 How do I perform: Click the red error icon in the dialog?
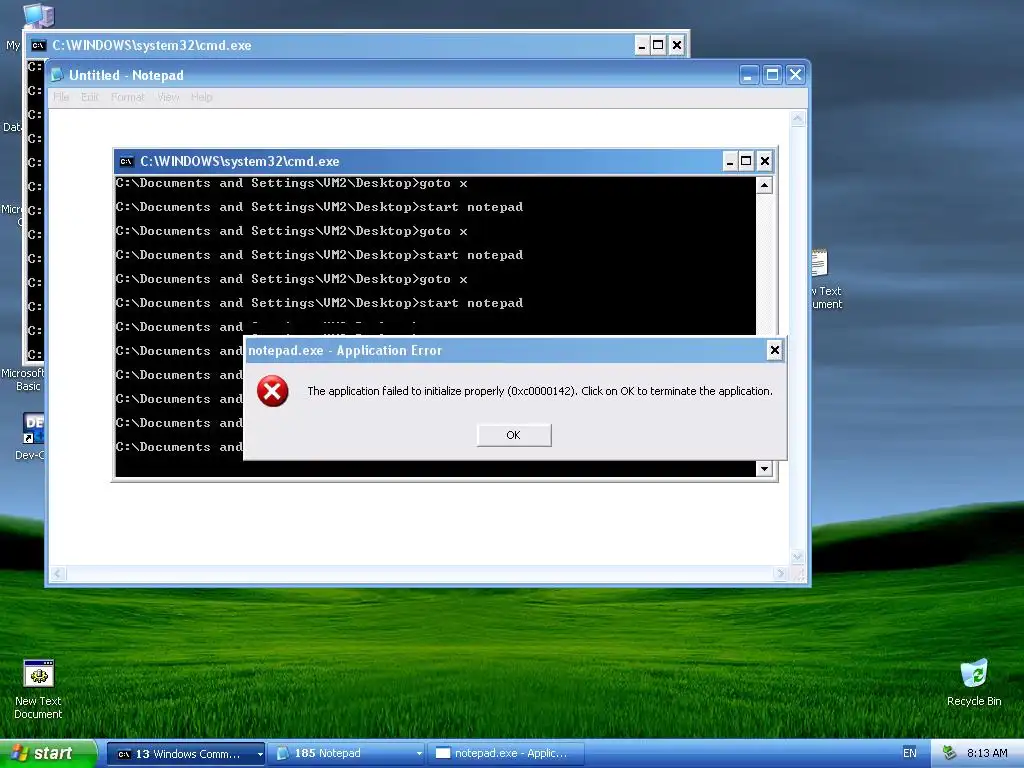pos(273,391)
